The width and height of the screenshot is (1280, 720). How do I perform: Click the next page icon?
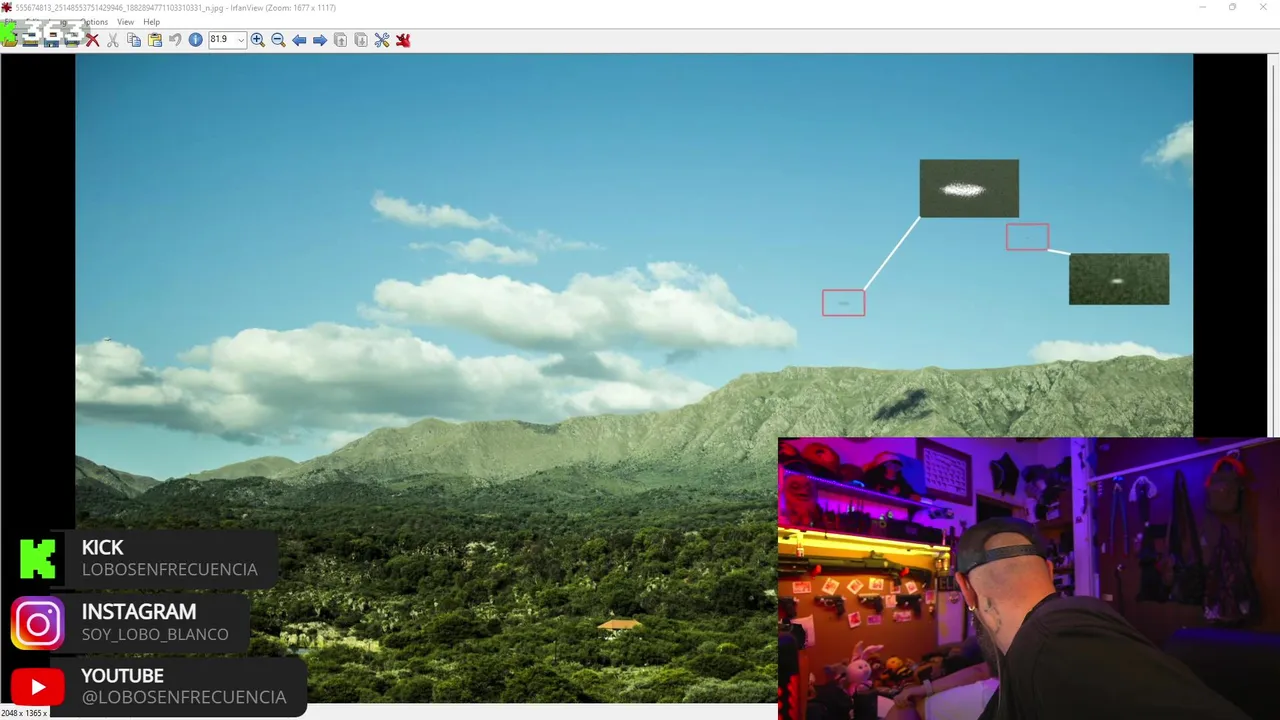[361, 40]
